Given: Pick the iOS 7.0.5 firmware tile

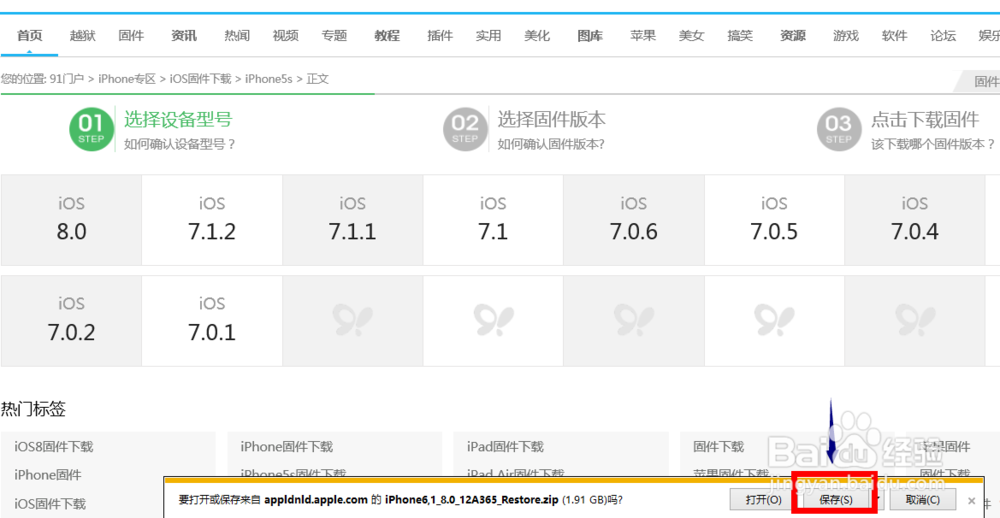Looking at the screenshot, I should pos(774,220).
